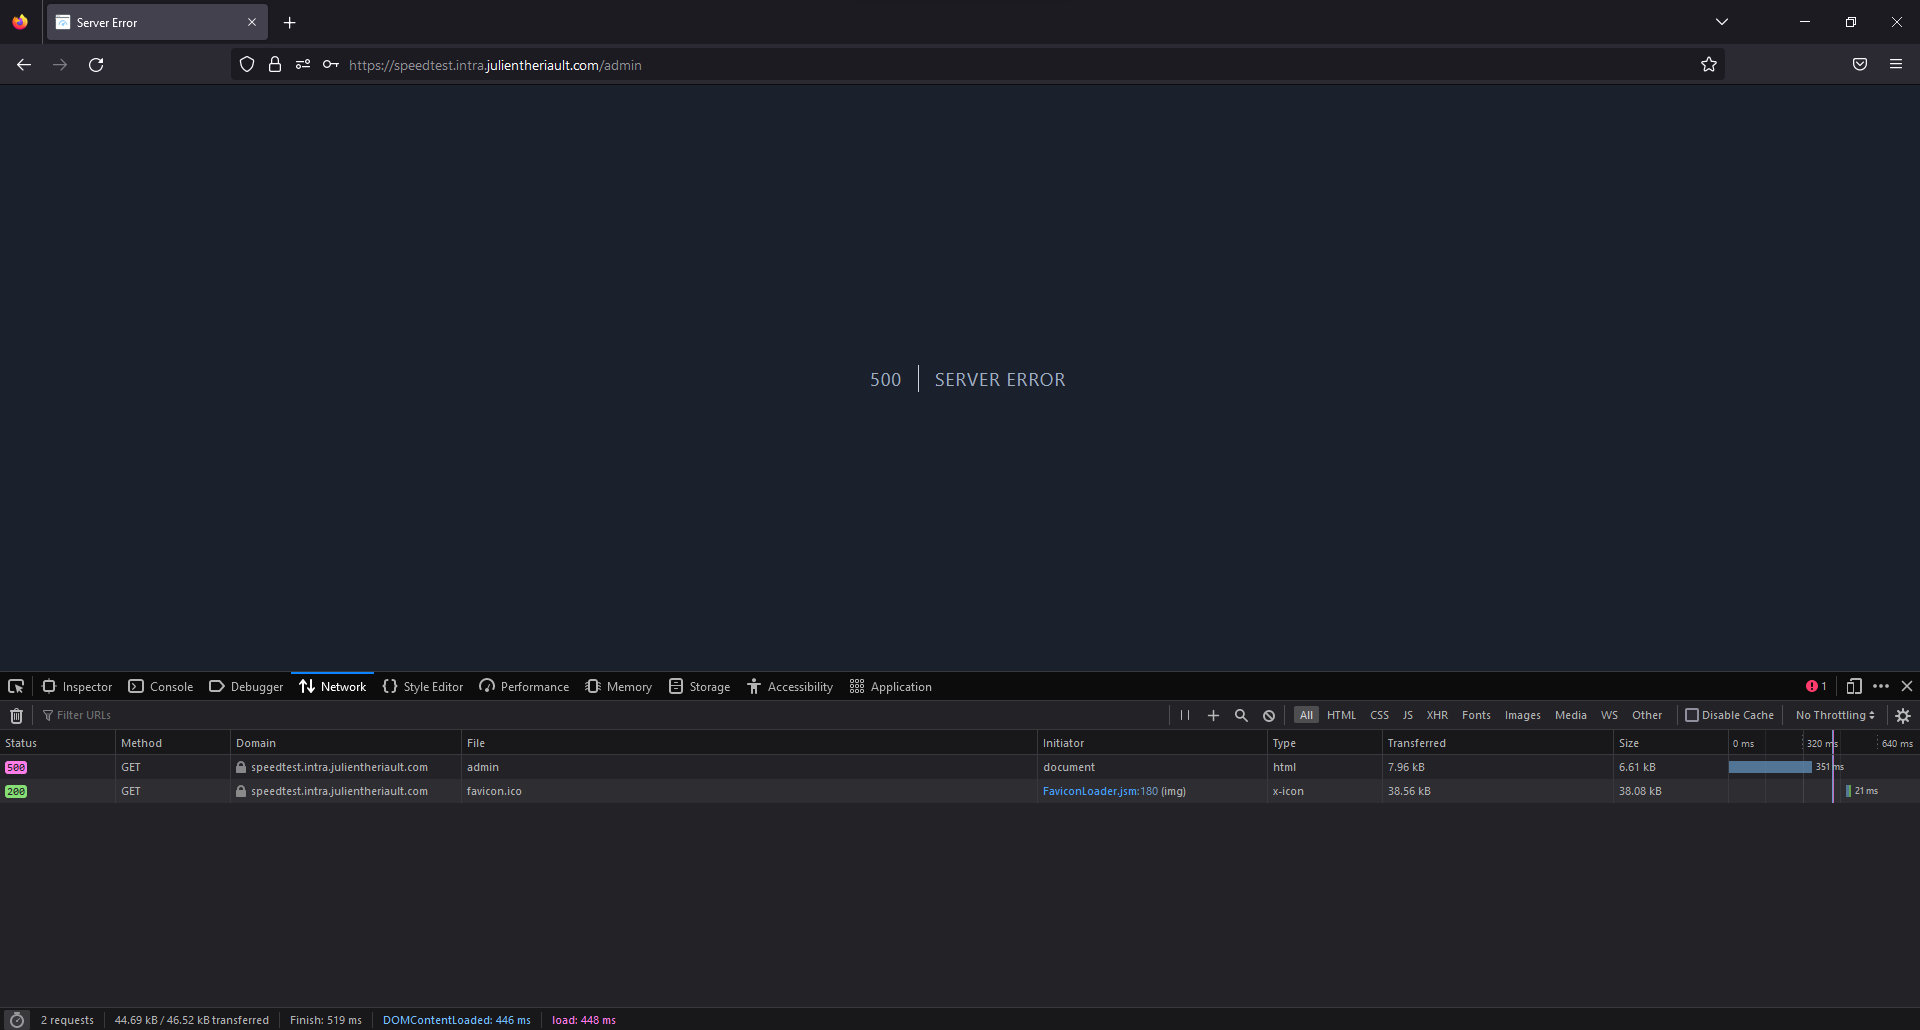The width and height of the screenshot is (1920, 1030).
Task: Filter requests by XHR
Action: pyautogui.click(x=1437, y=716)
